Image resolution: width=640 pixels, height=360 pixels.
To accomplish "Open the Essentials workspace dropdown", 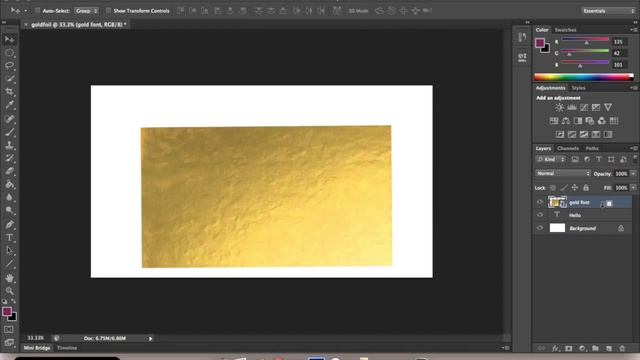I will [608, 11].
